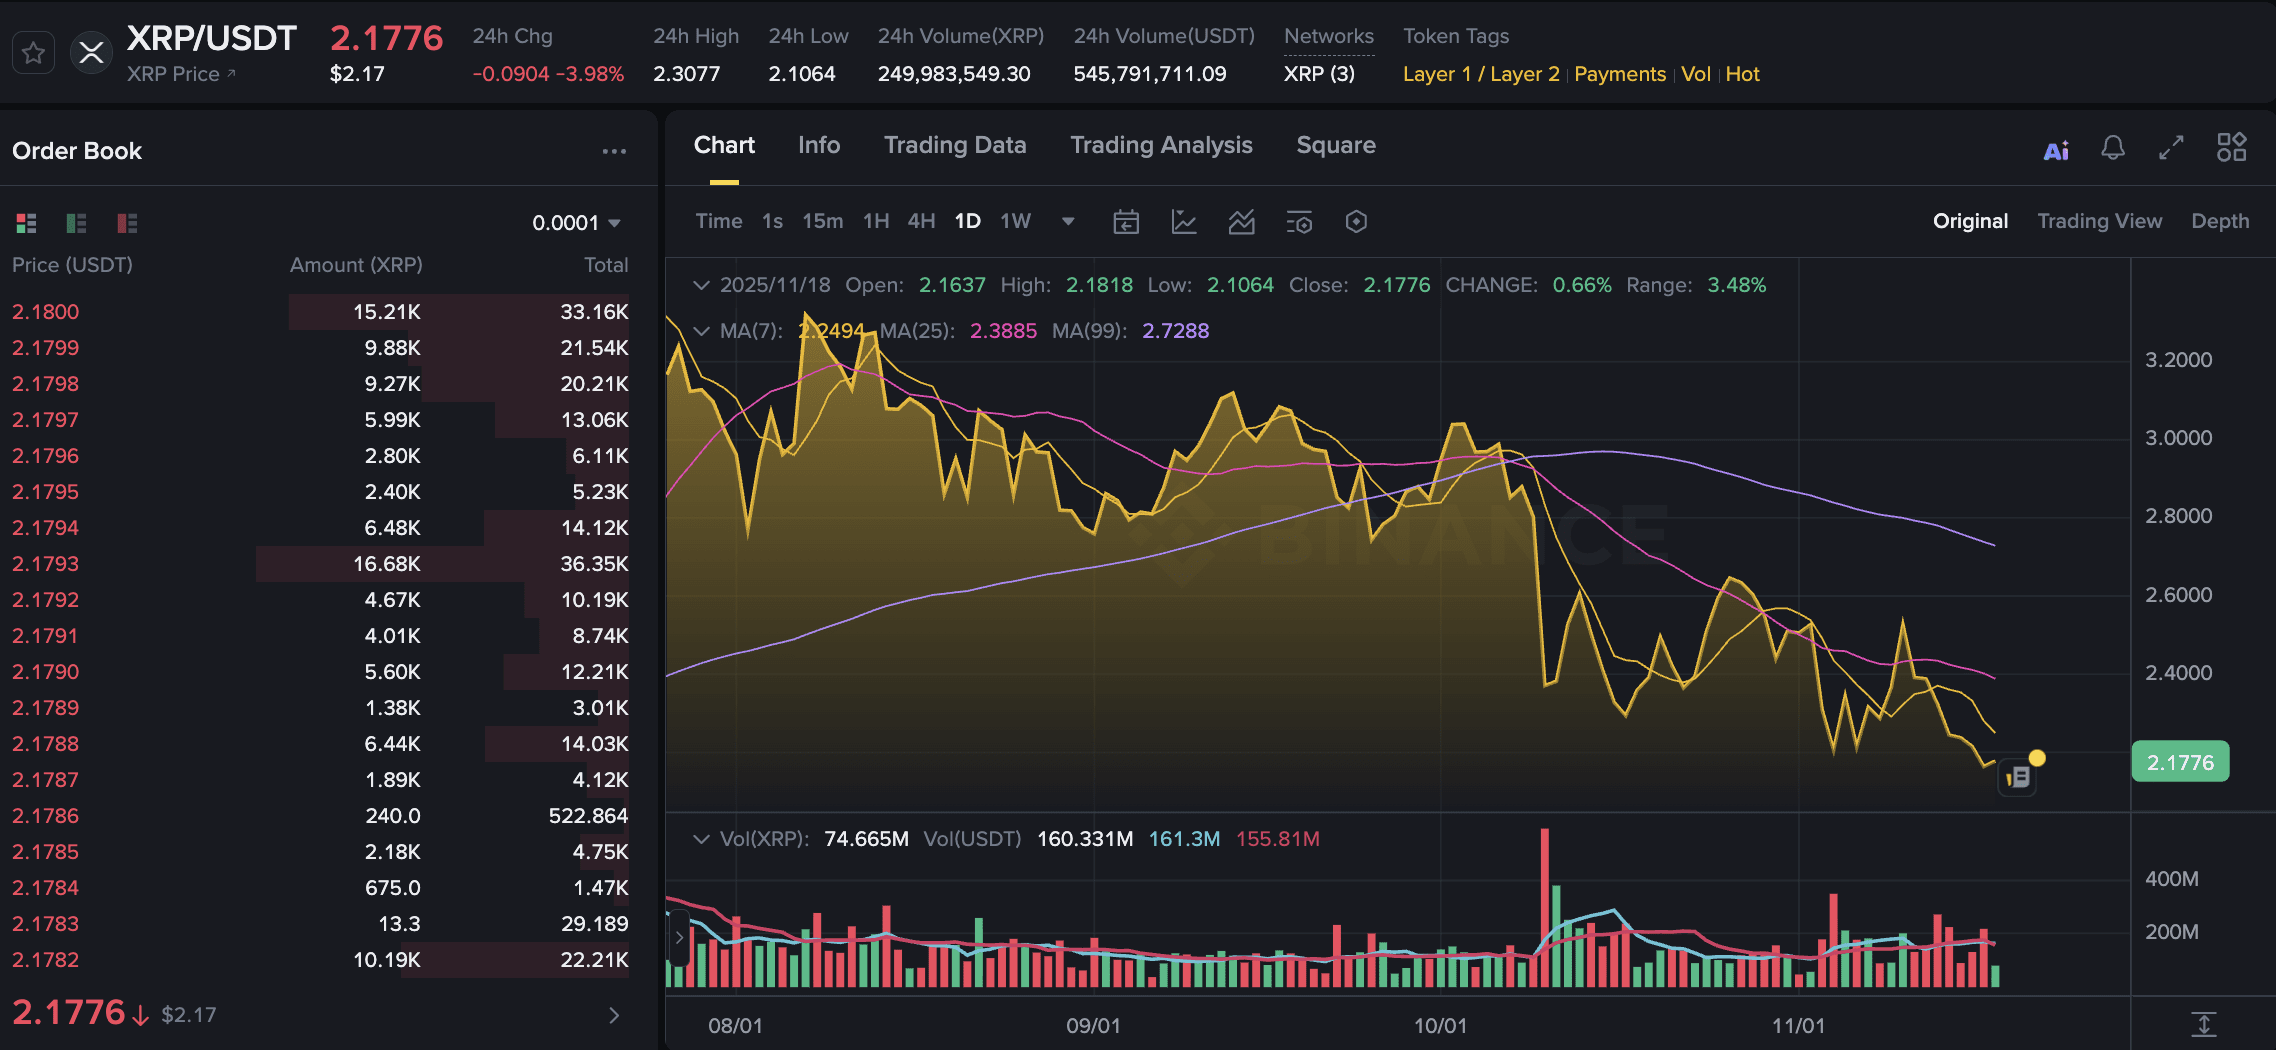
Task: Show only sell orders in order book
Action: click(125, 223)
